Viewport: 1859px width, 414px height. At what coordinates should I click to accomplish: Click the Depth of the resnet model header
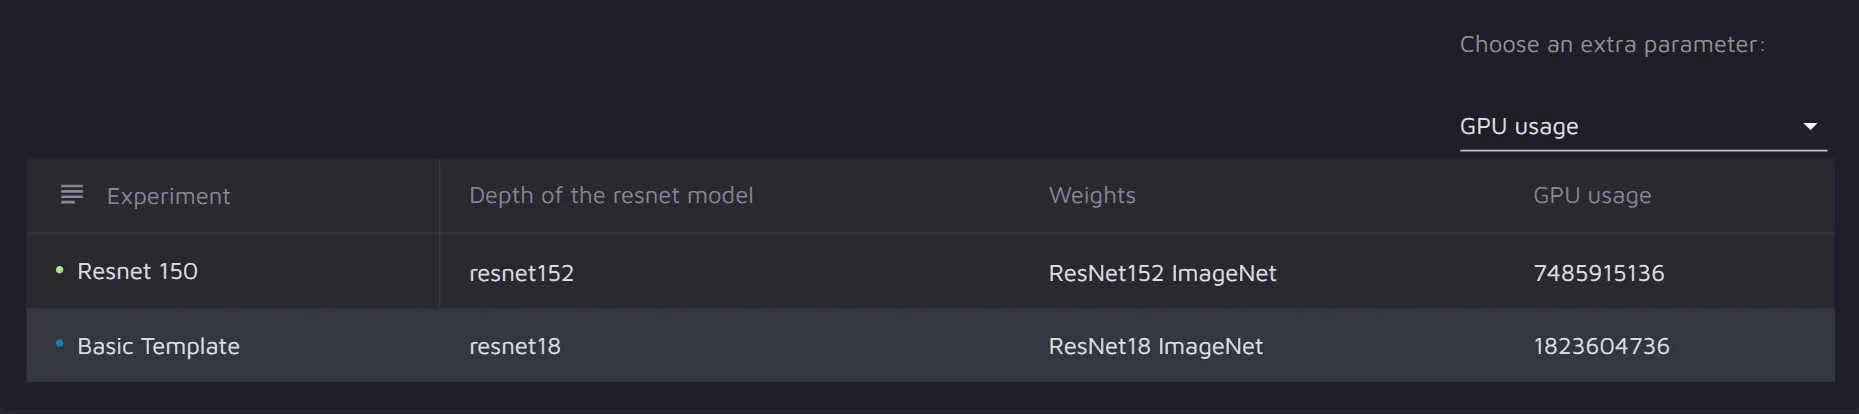point(611,196)
